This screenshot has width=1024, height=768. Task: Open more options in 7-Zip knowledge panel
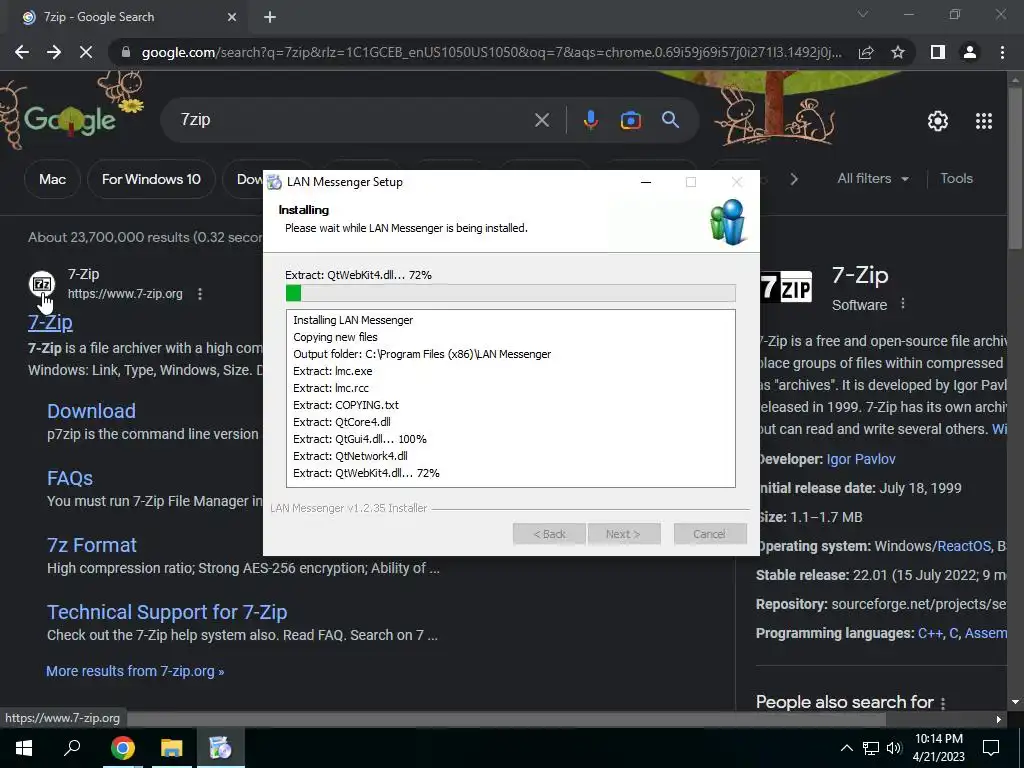pos(903,304)
